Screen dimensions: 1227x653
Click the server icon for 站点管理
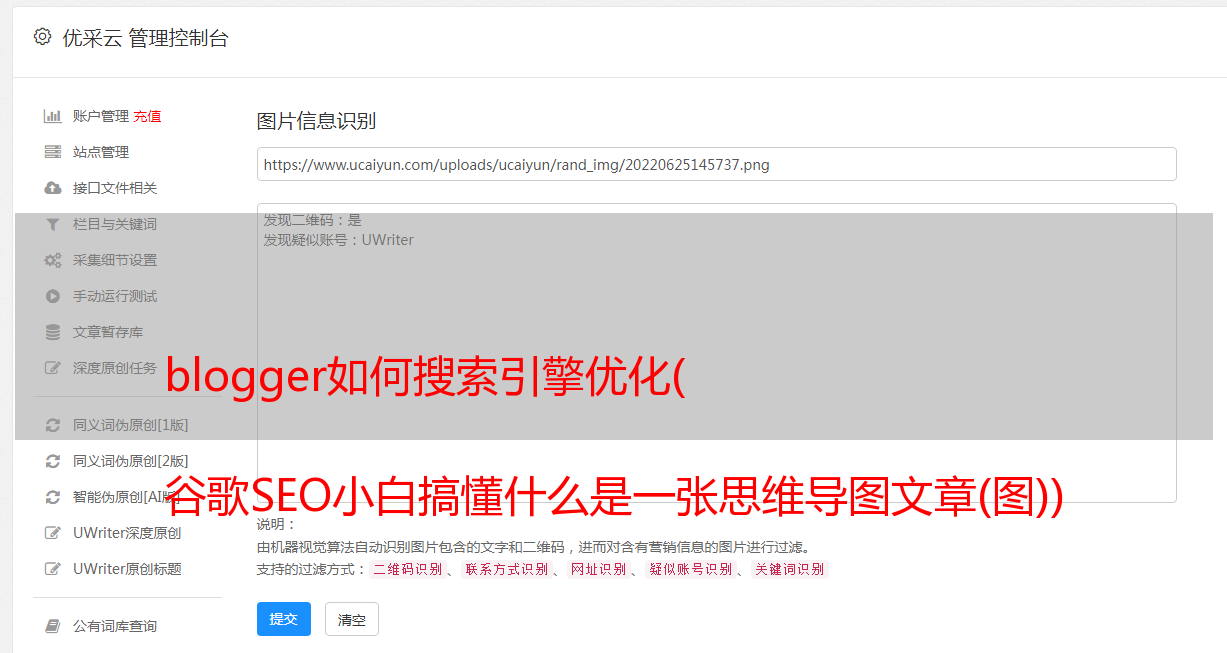[x=53, y=152]
